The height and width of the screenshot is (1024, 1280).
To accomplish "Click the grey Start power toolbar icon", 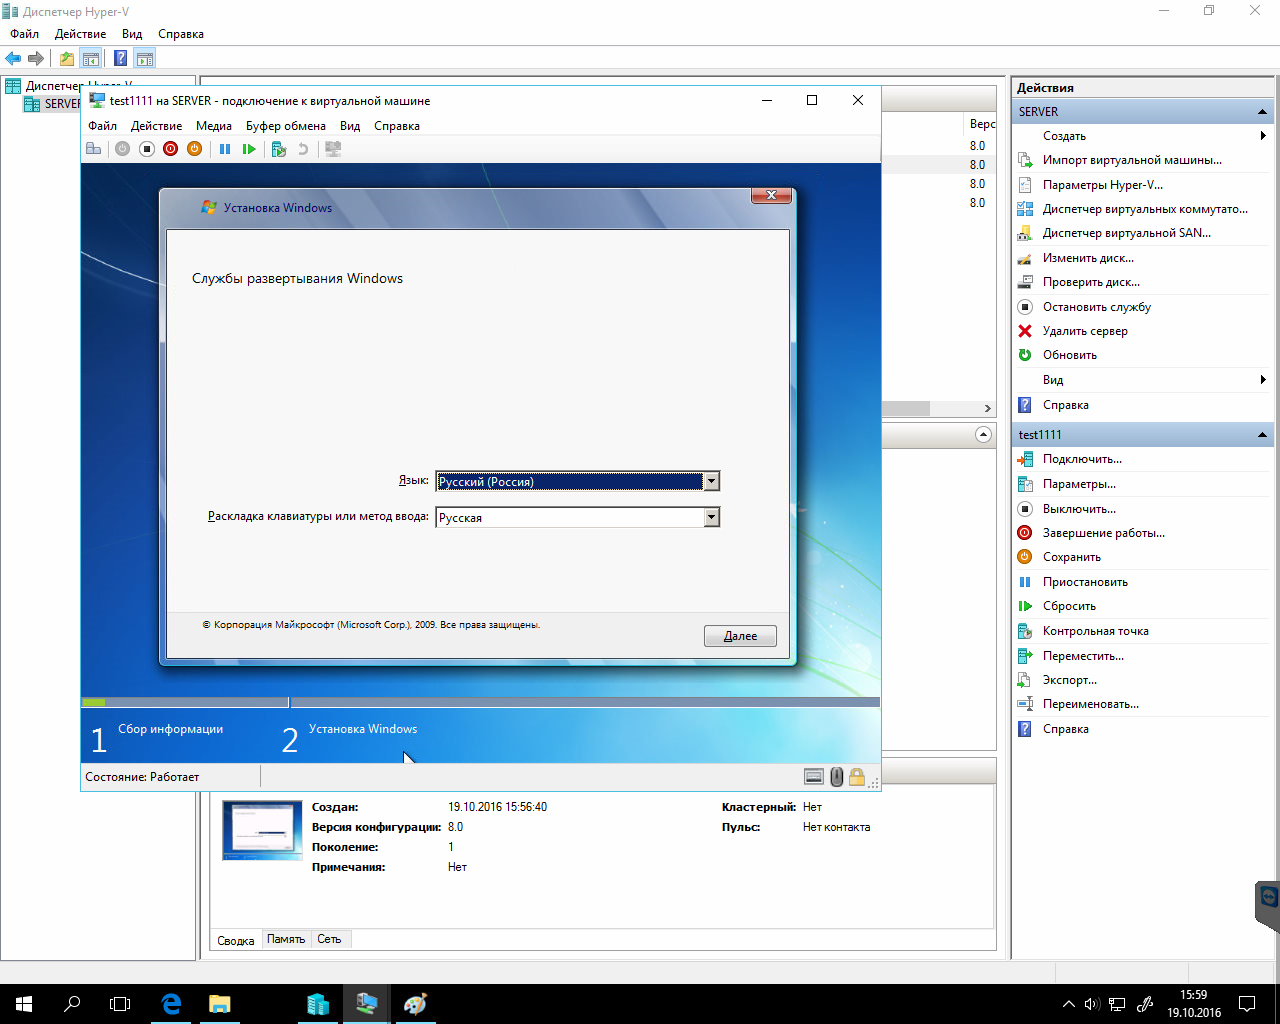I will tap(122, 149).
